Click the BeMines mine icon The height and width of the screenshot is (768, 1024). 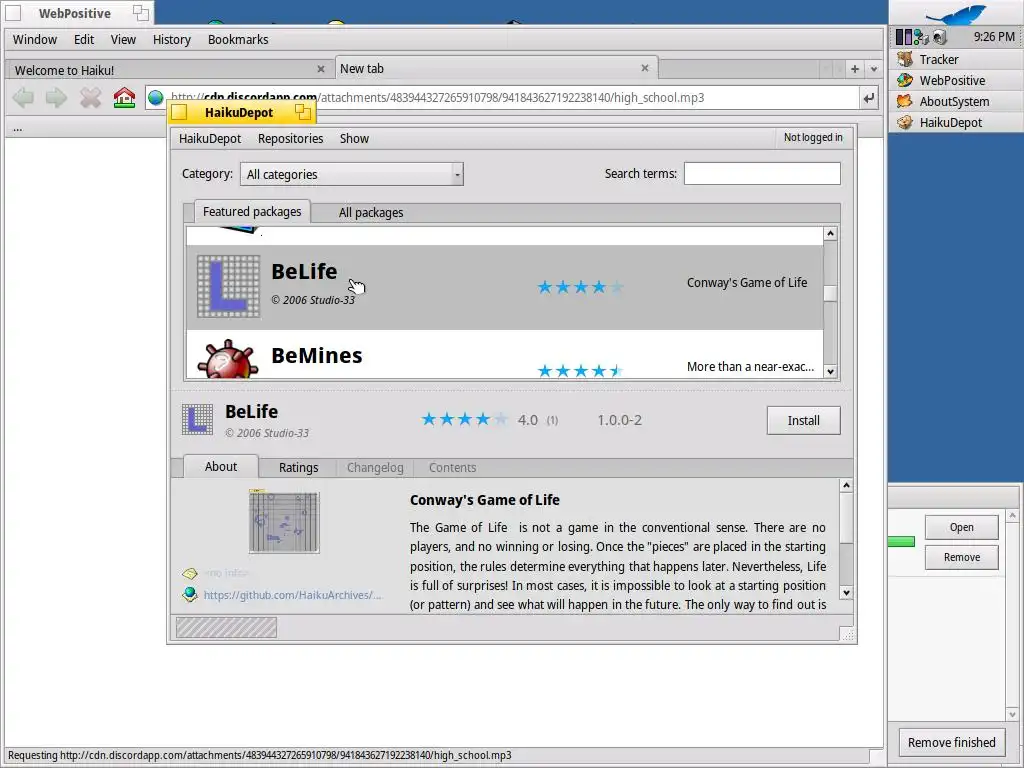click(228, 359)
